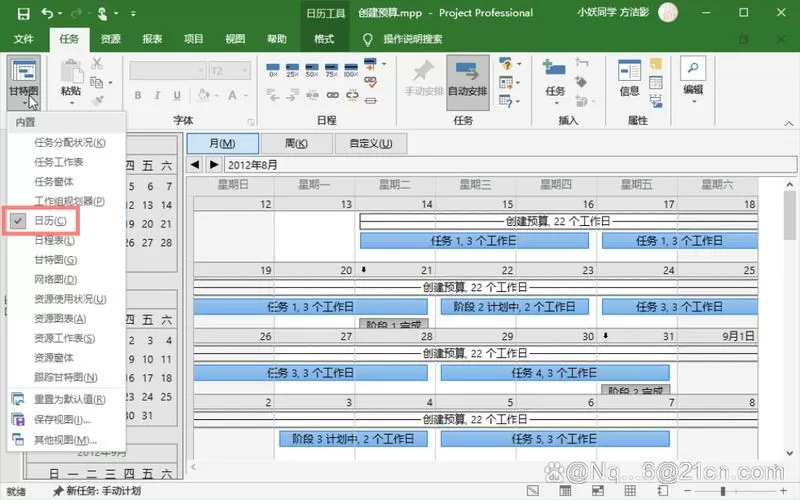Click the Indent task icon
This screenshot has height=500, width=800.
click(292, 95)
